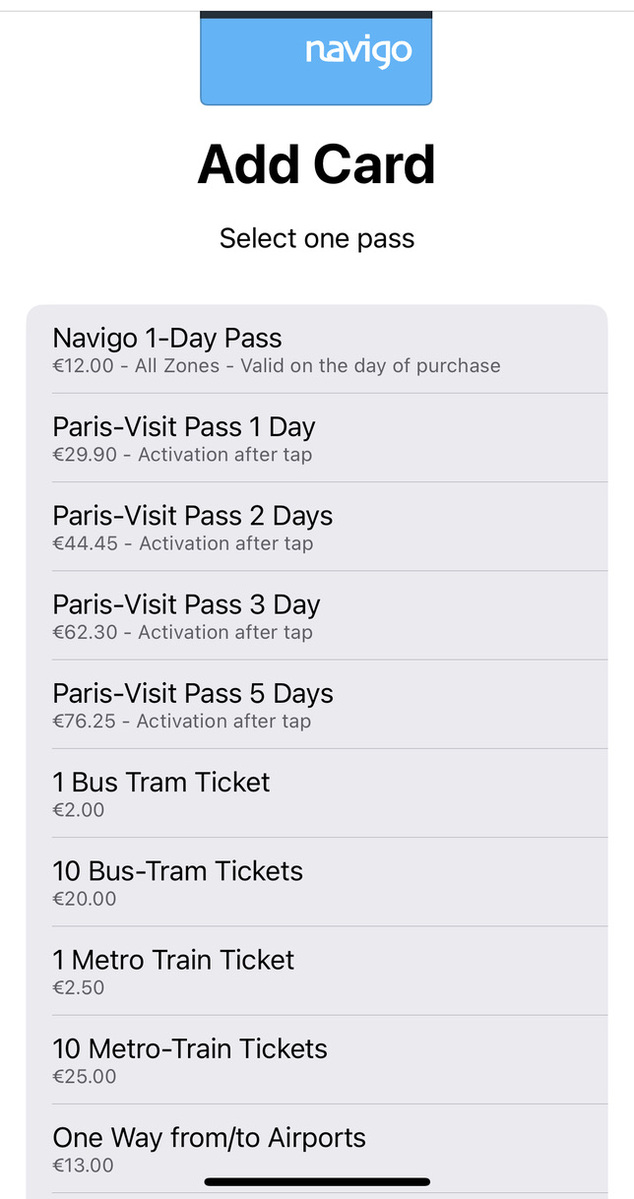Tap the blue Navigo card image
634x1199 pixels.
316,57
